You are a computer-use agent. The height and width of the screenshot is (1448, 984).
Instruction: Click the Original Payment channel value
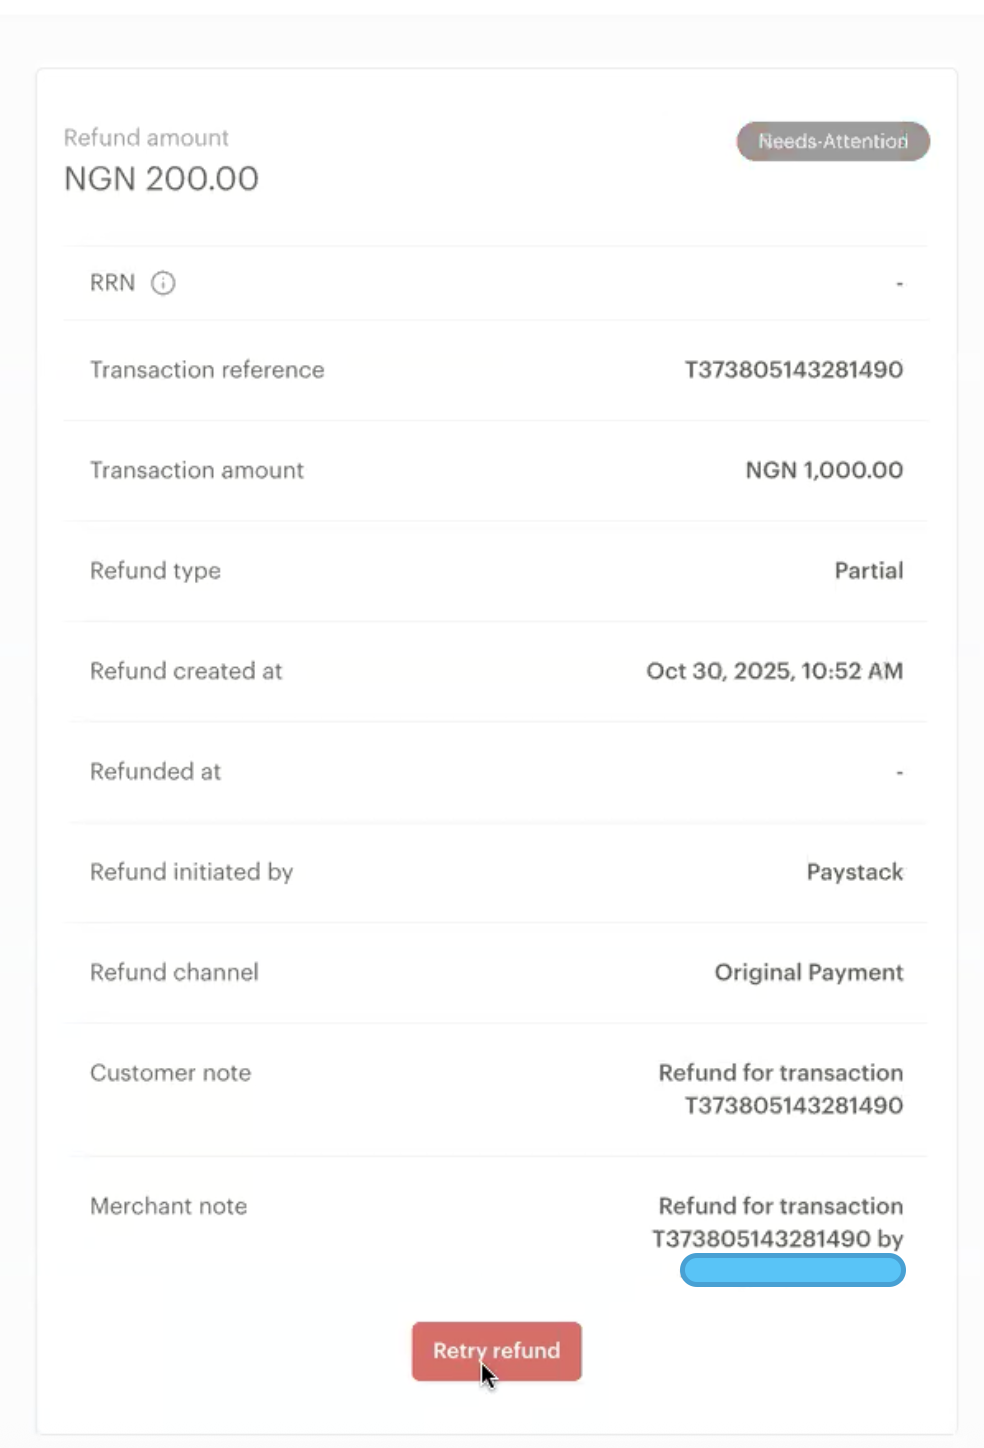click(x=808, y=972)
